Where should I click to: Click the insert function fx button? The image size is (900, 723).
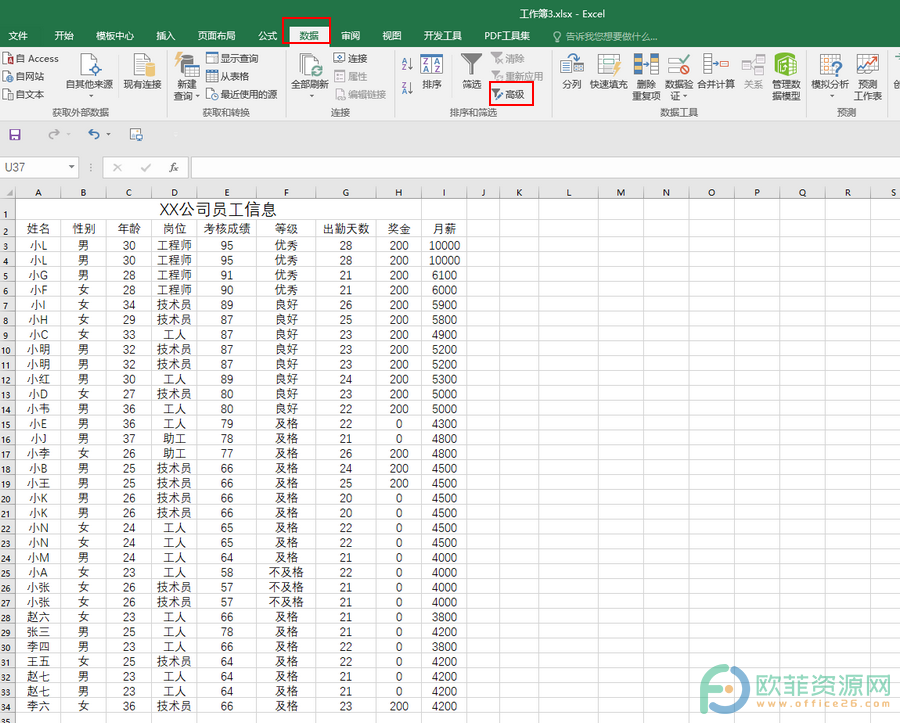(x=173, y=168)
